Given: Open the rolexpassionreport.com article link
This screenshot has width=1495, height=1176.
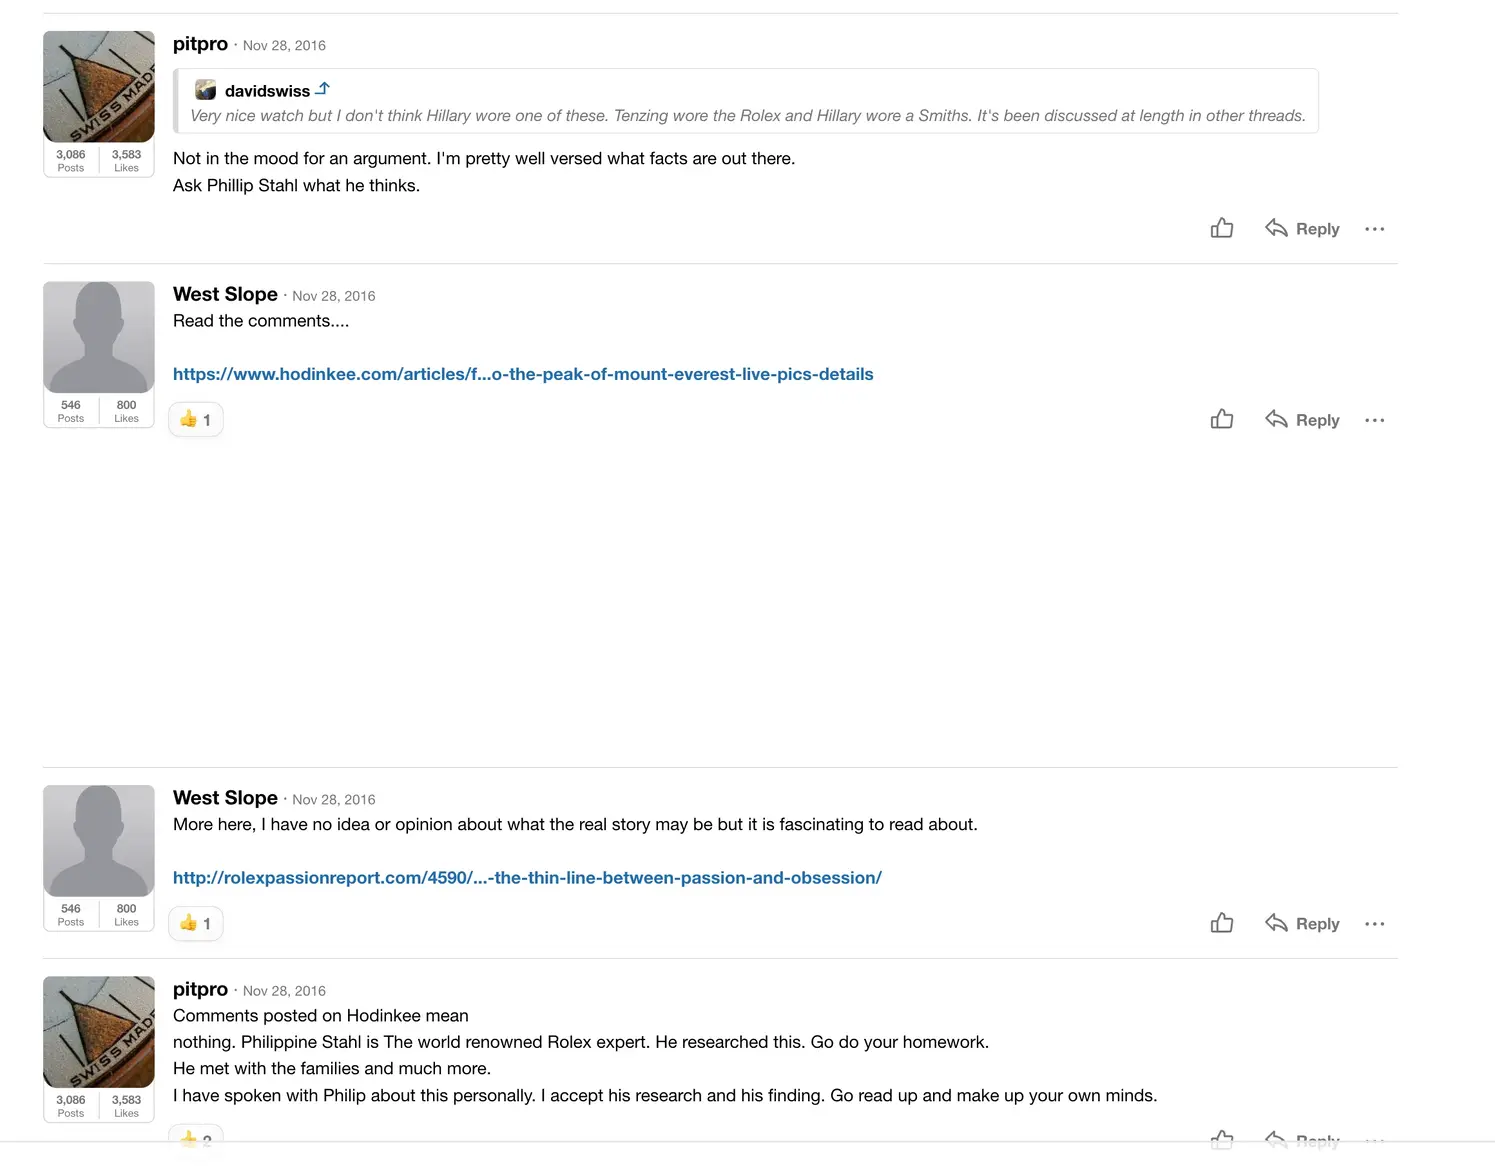Looking at the screenshot, I should coord(527,877).
